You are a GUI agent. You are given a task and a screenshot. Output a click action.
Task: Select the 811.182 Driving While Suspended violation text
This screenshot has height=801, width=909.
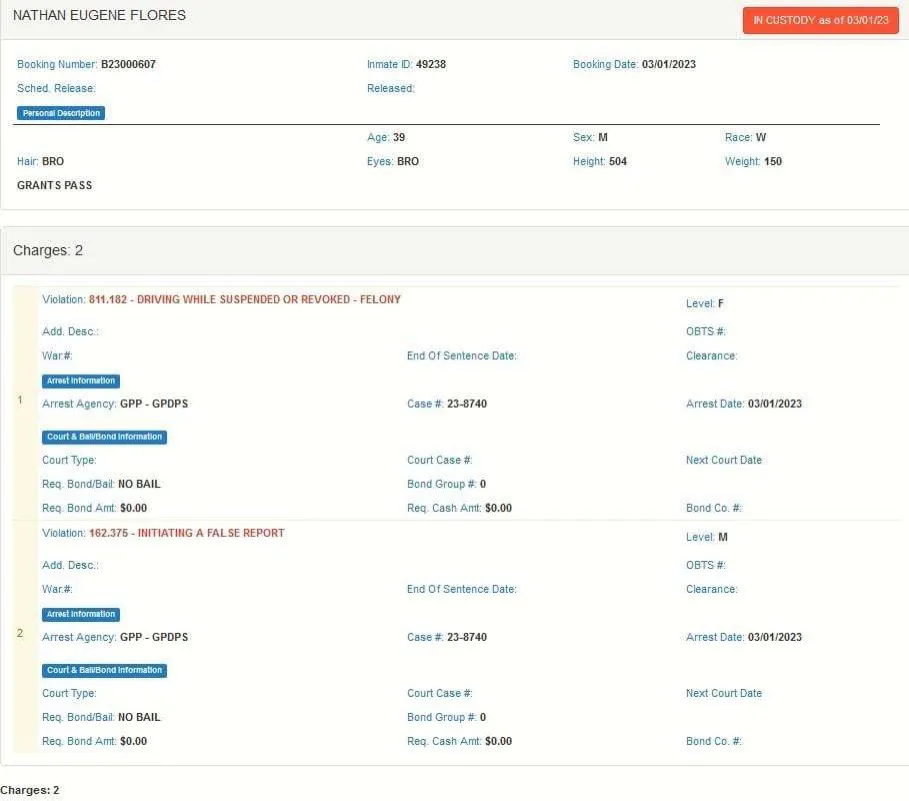(x=244, y=300)
